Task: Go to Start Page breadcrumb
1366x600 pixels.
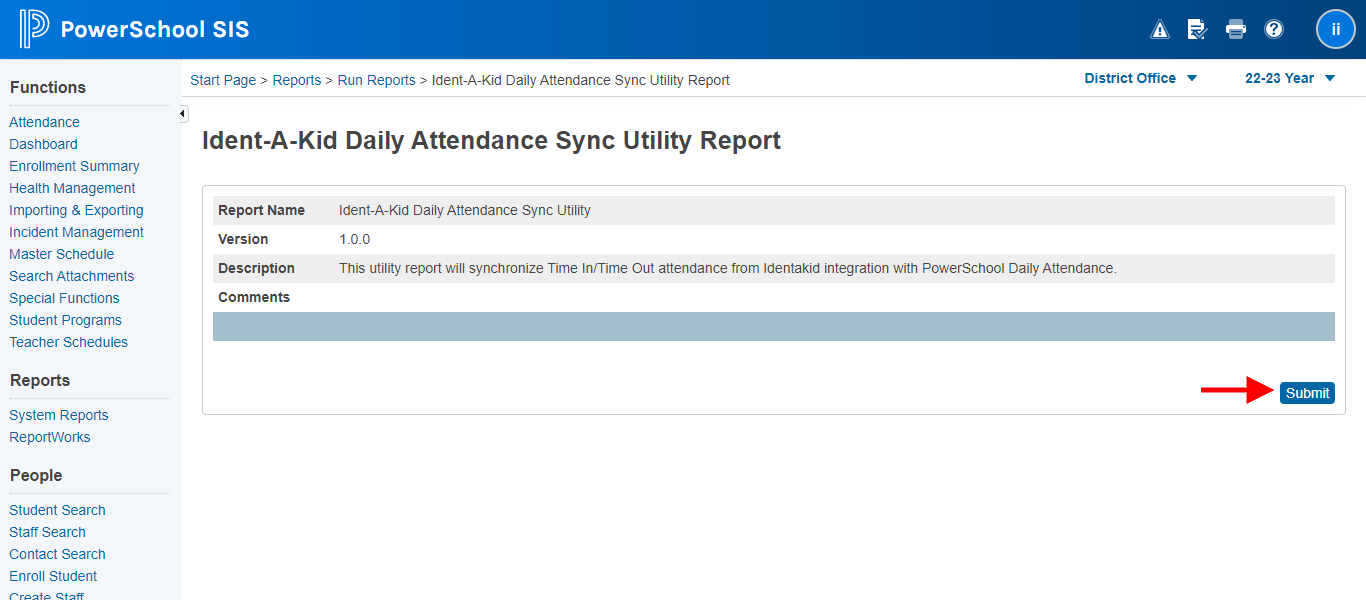Action: click(x=223, y=80)
